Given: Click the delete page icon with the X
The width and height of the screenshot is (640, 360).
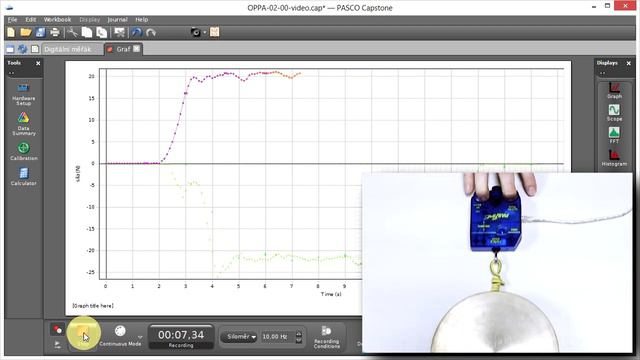Looking at the screenshot, I should pos(119,32).
